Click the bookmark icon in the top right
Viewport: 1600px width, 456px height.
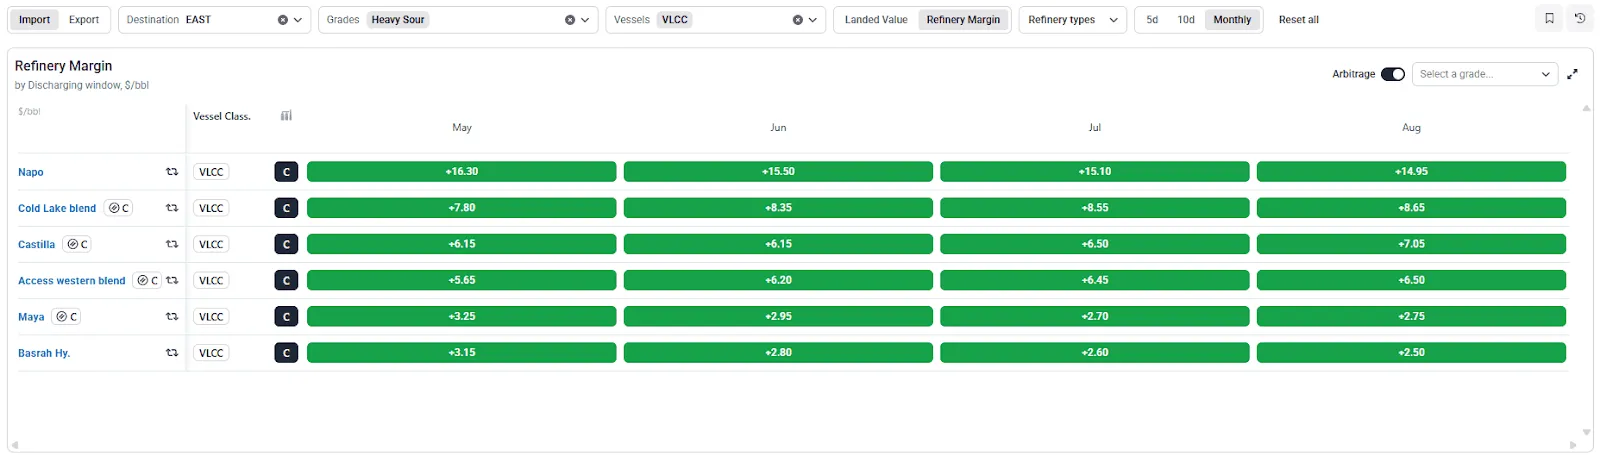(x=1549, y=19)
